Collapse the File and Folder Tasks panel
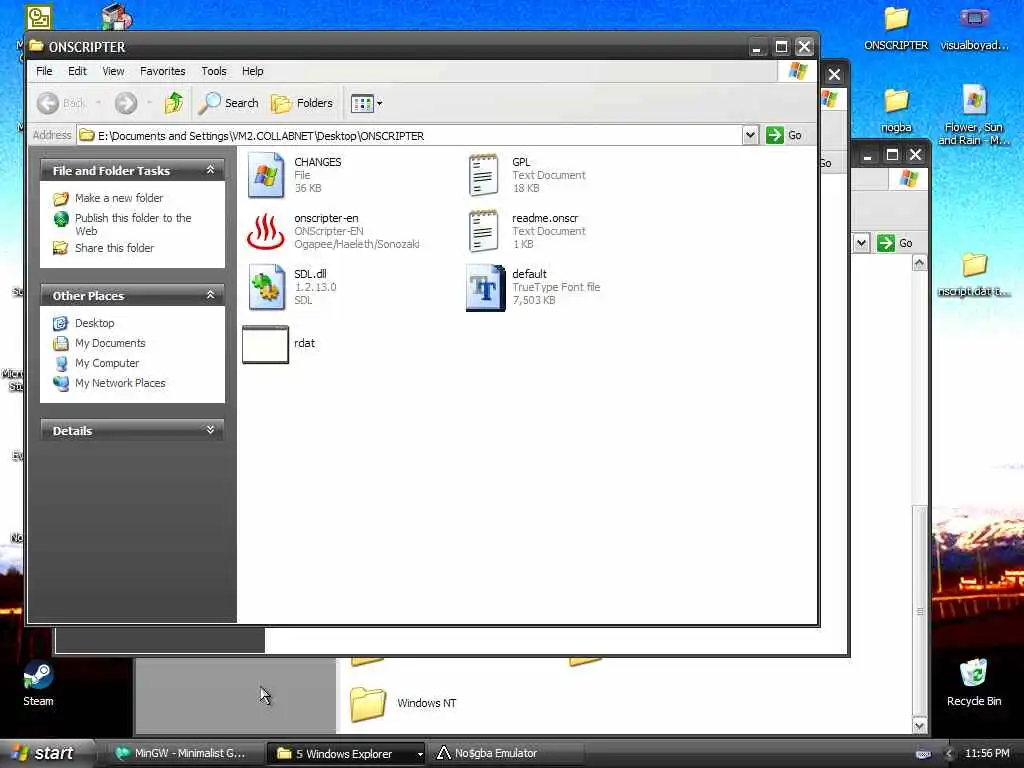 [210, 170]
